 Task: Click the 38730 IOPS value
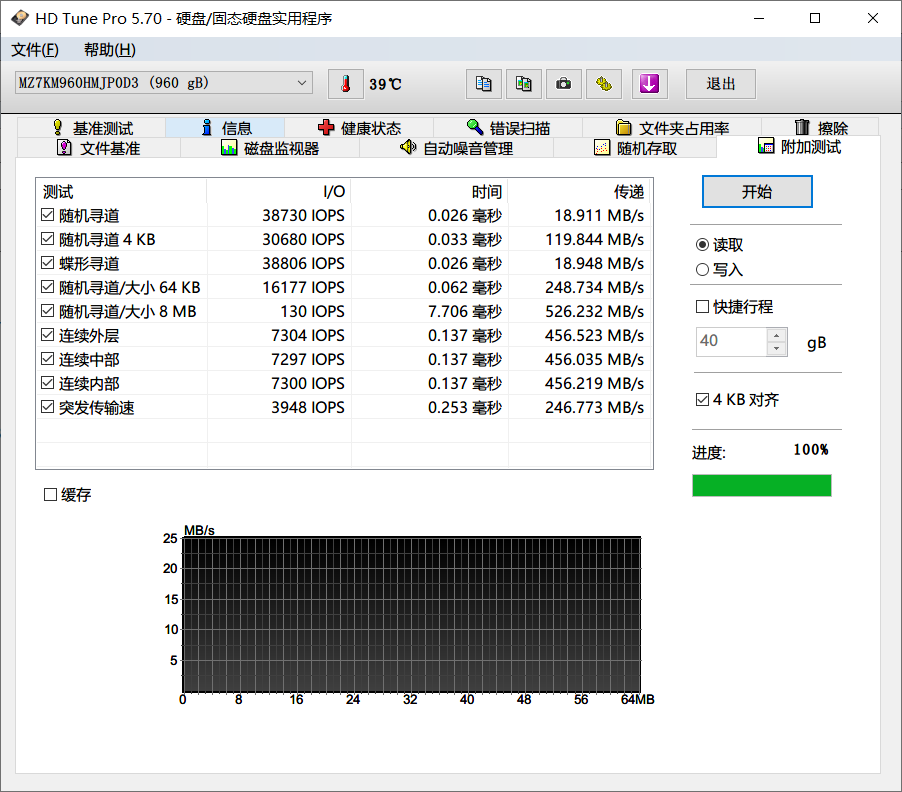pos(303,215)
